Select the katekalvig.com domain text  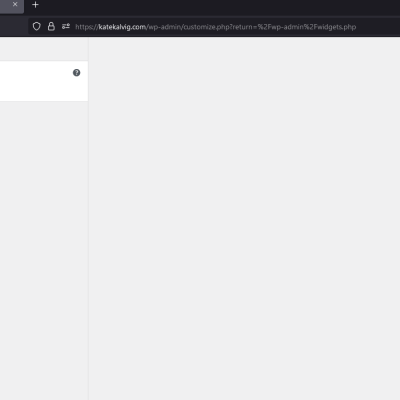pos(122,27)
